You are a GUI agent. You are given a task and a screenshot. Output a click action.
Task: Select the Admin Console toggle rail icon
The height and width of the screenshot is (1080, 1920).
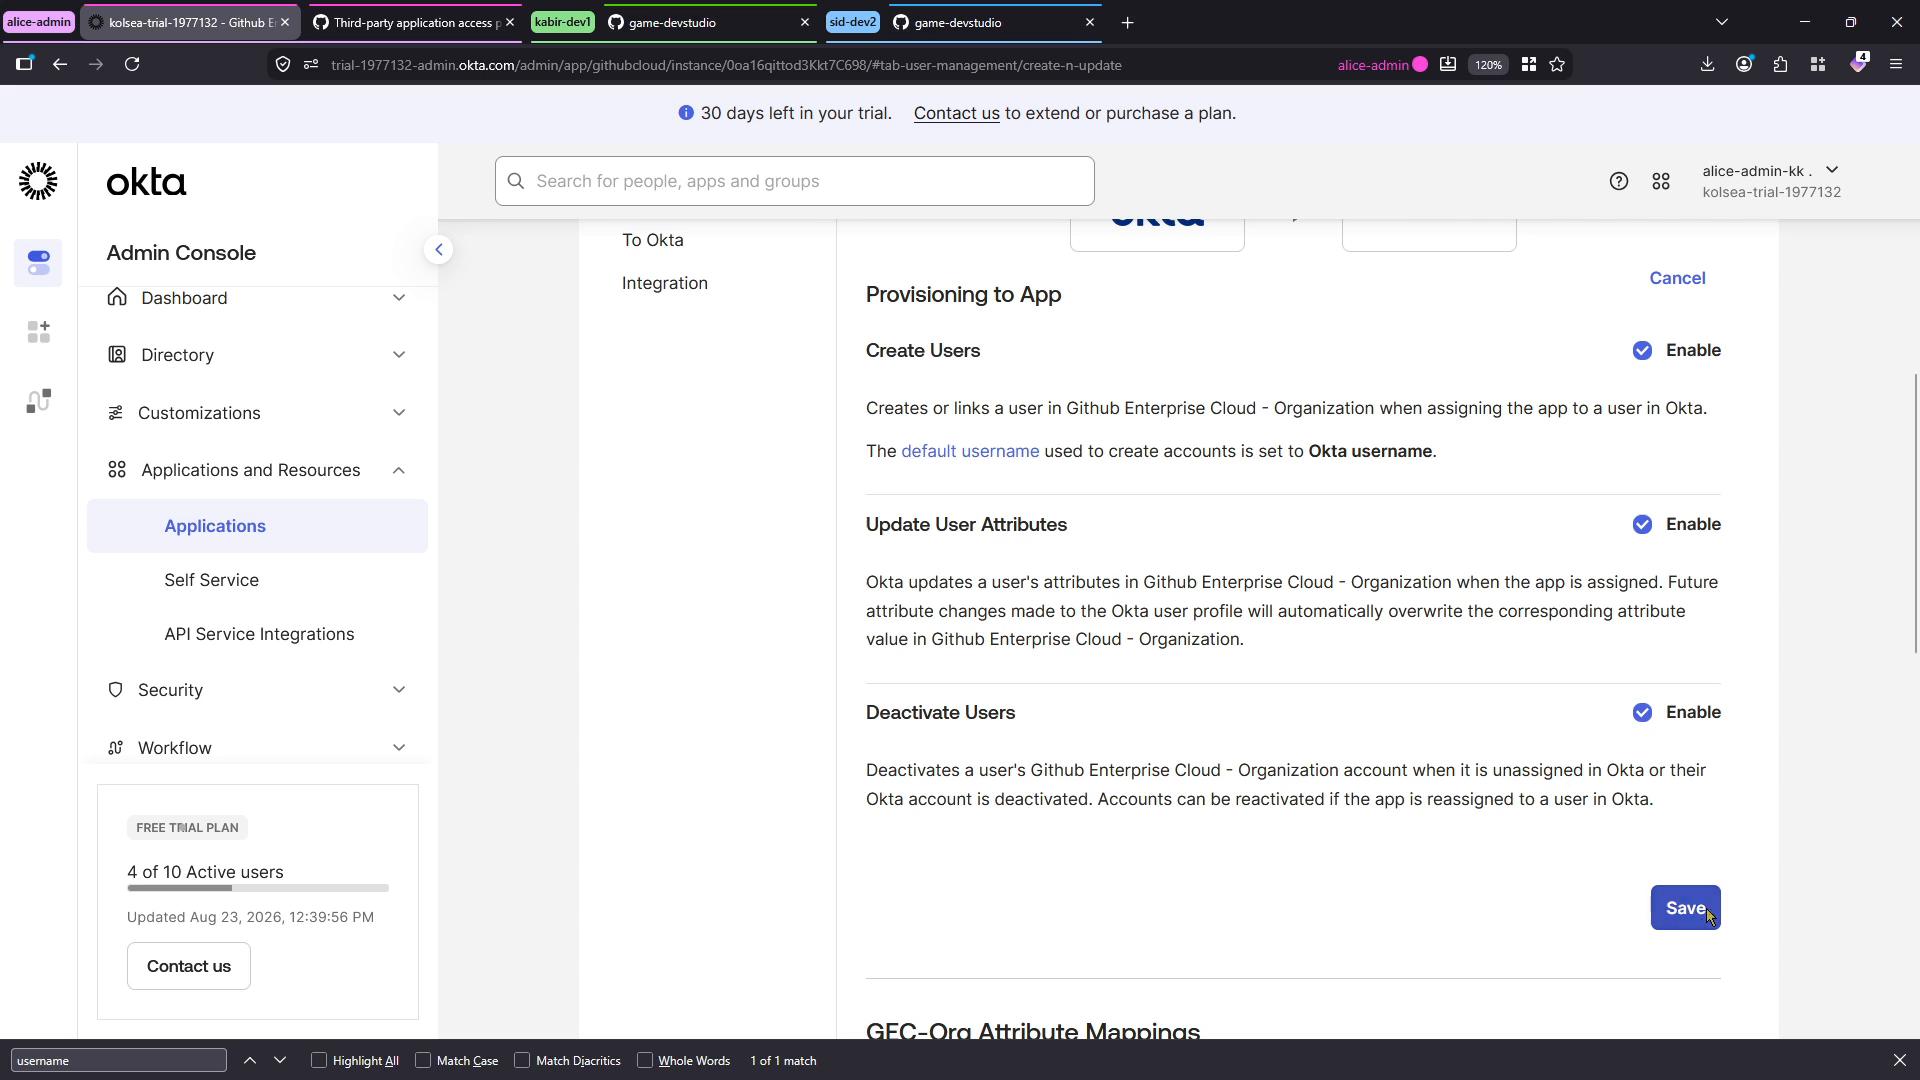point(38,263)
